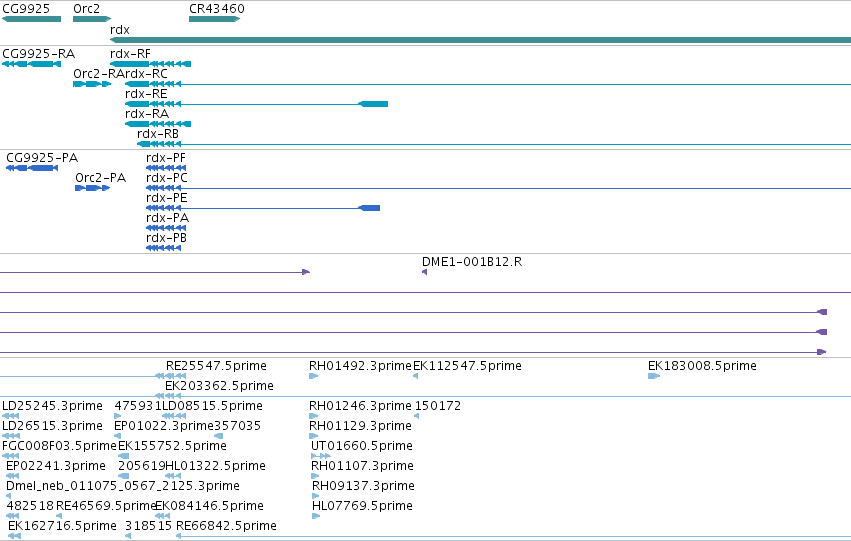Select the HL01322.5prime label
The height and width of the screenshot is (541, 851).
tap(215, 467)
